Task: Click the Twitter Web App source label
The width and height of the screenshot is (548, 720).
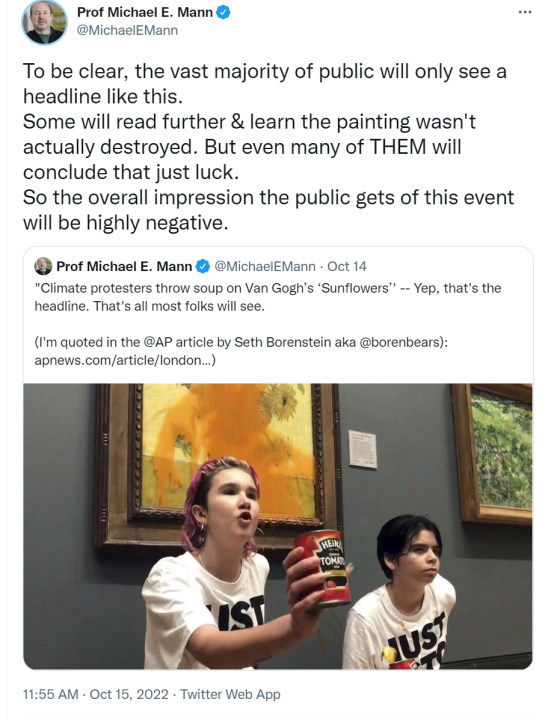Action: (x=230, y=694)
